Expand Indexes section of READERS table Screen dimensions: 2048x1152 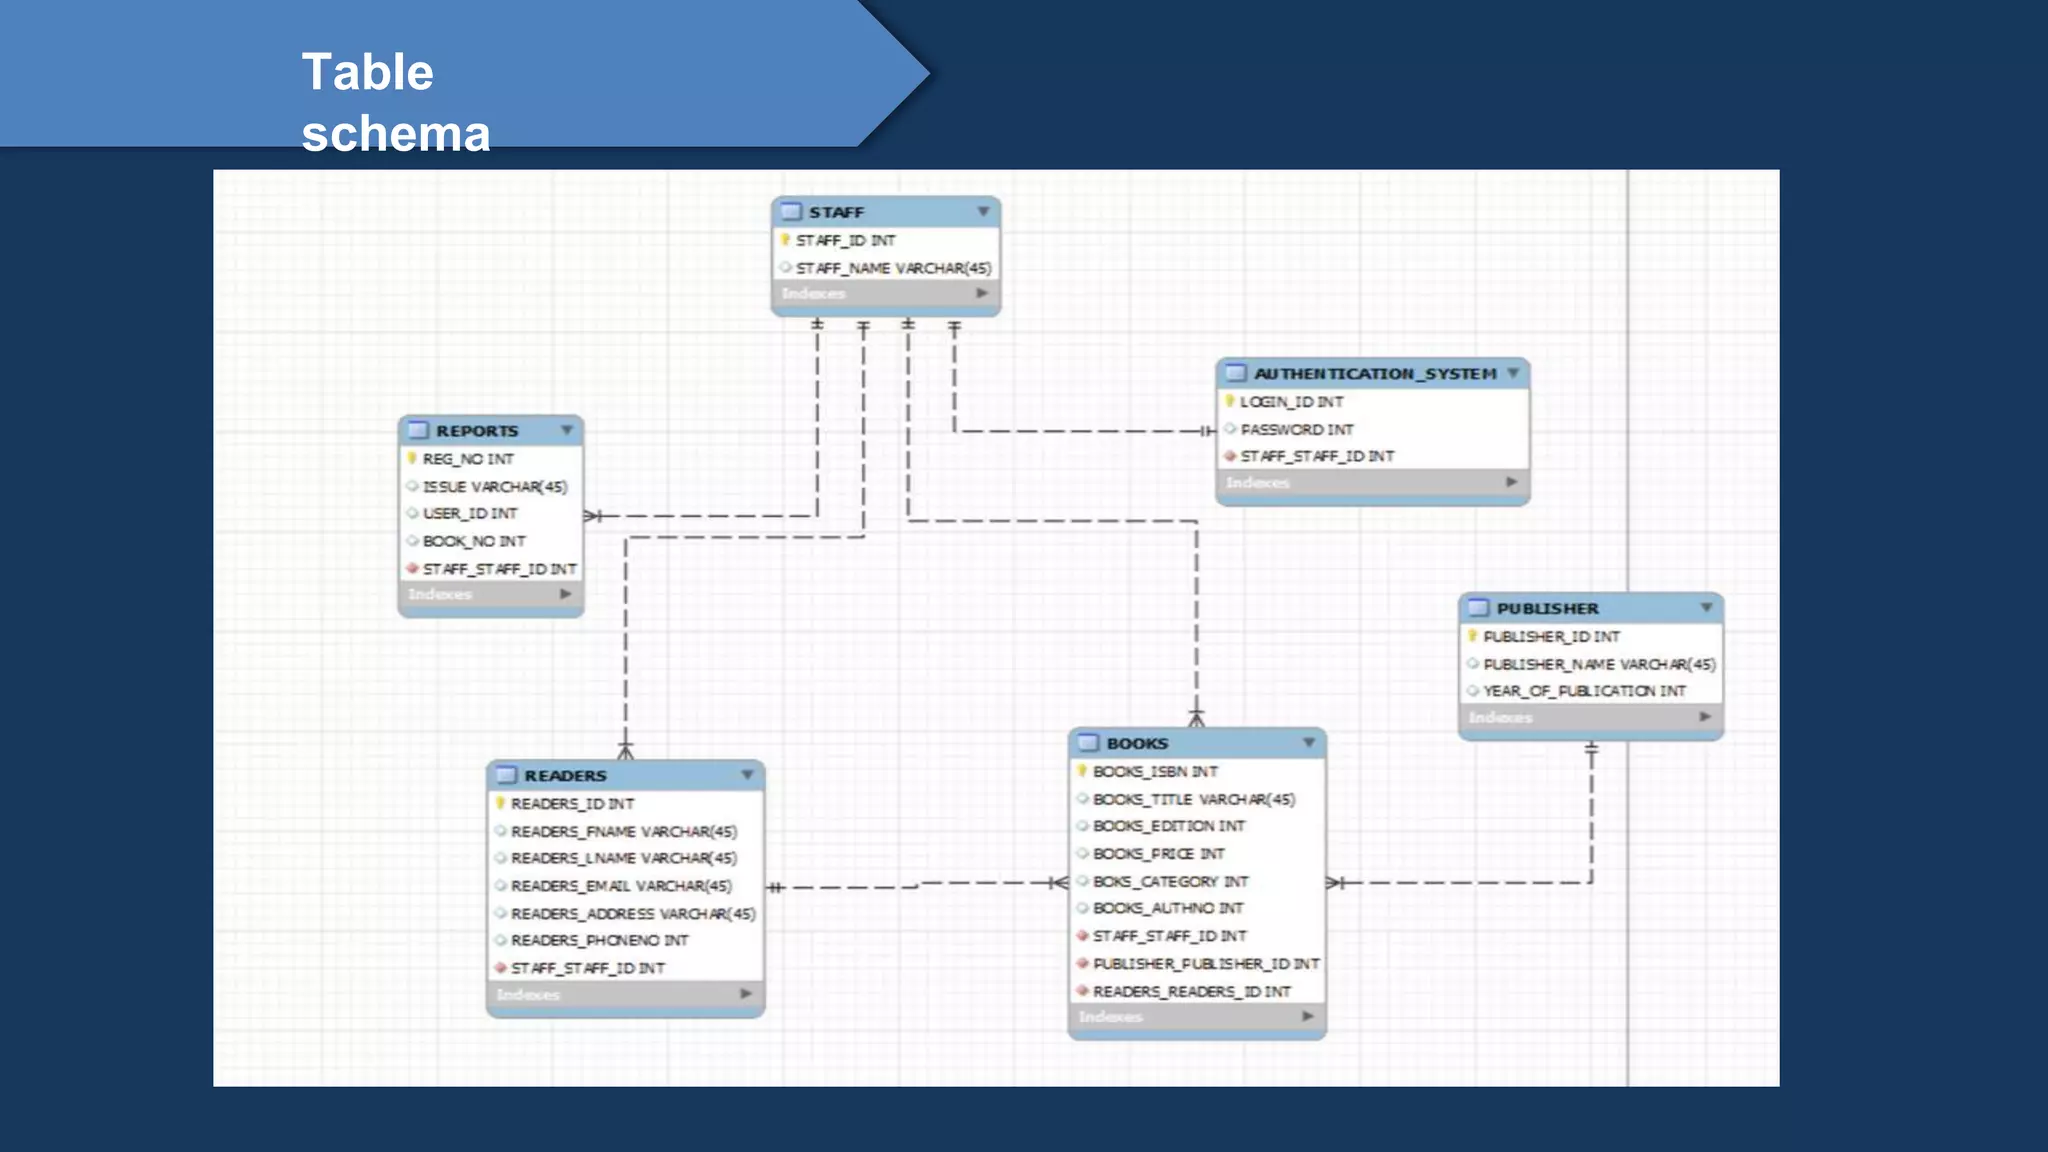coord(746,994)
